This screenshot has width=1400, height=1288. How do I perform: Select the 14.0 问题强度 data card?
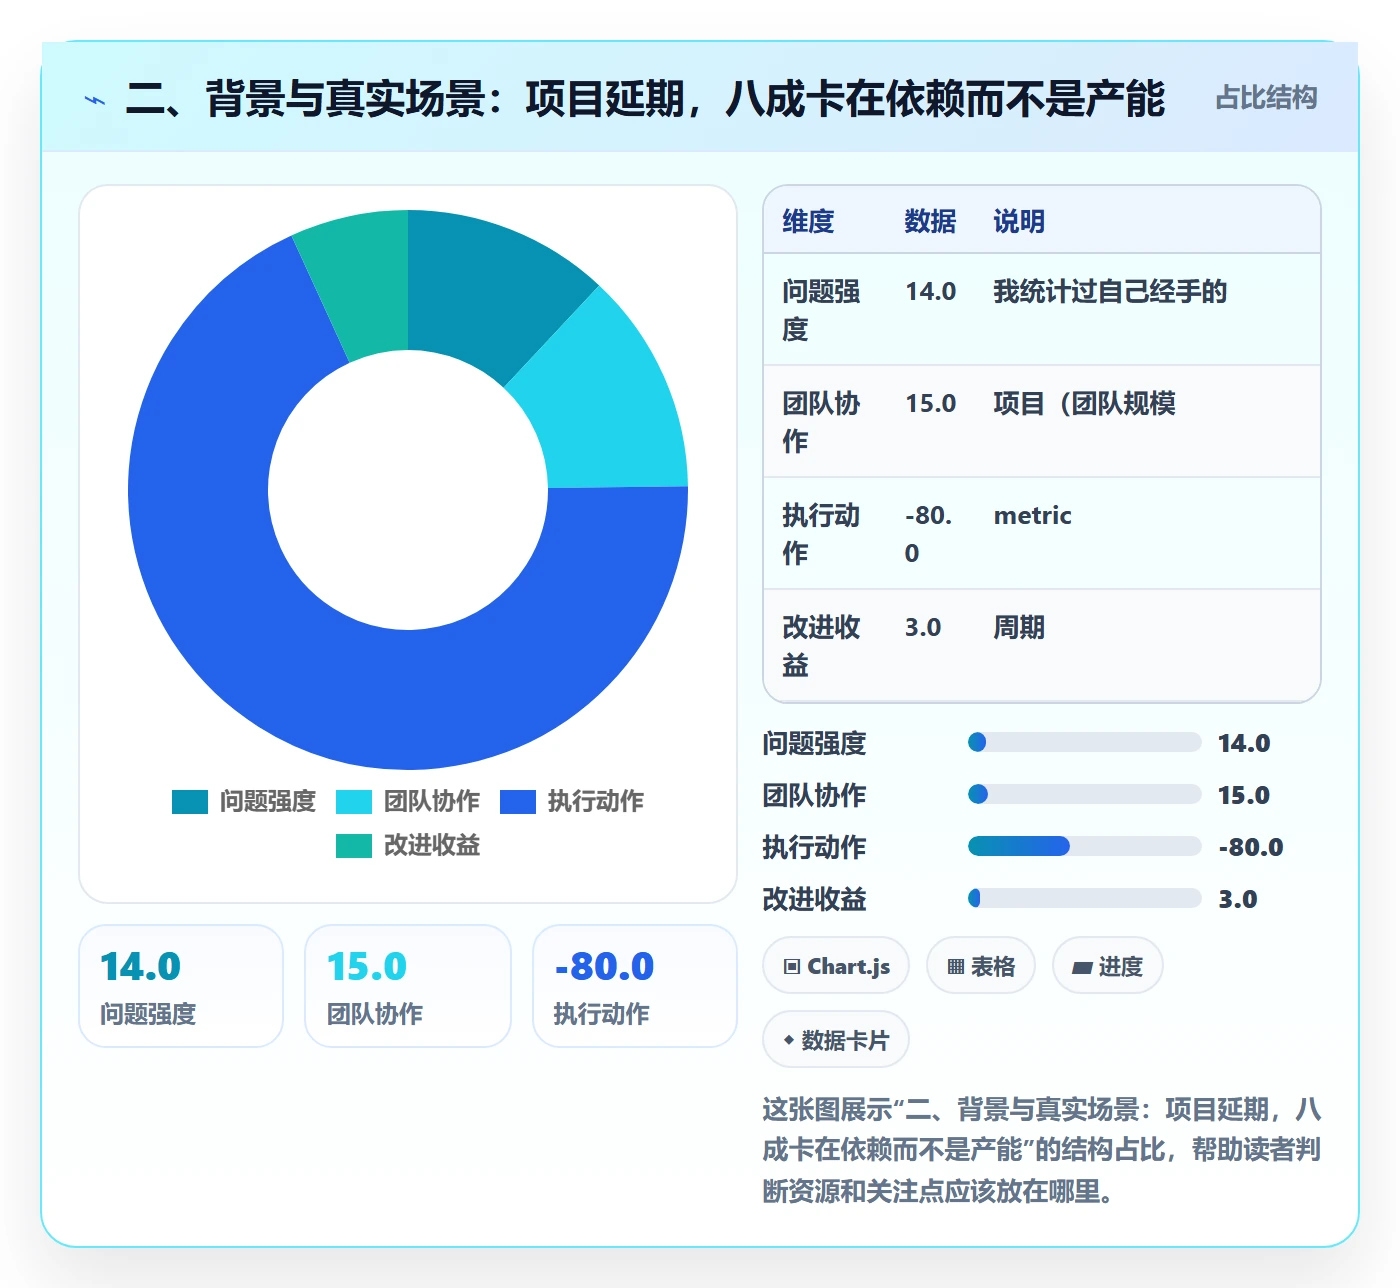181,986
